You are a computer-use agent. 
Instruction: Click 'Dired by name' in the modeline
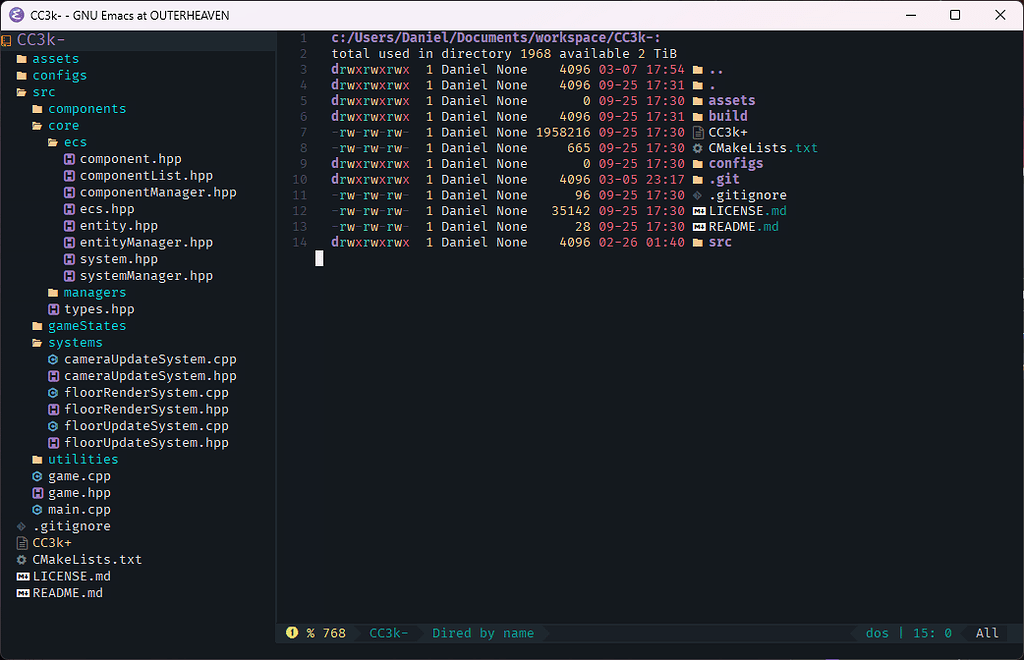[484, 632]
